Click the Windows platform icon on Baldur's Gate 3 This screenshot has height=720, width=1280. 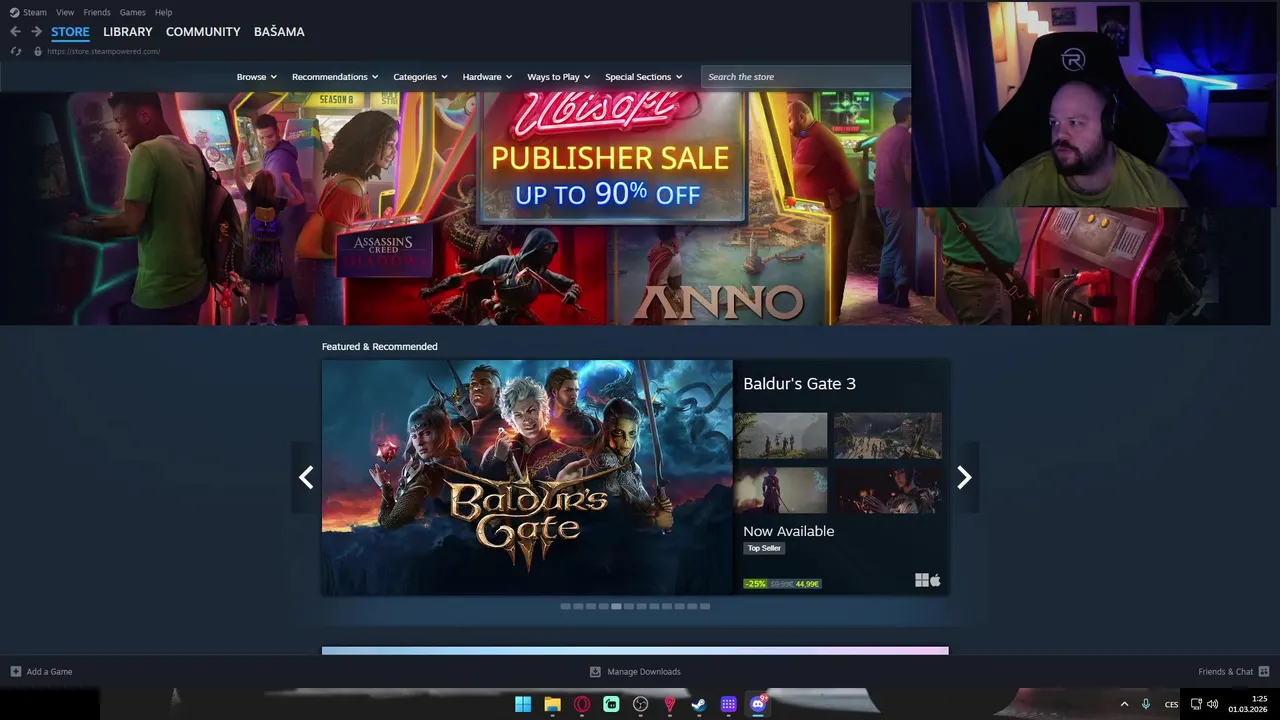[922, 580]
